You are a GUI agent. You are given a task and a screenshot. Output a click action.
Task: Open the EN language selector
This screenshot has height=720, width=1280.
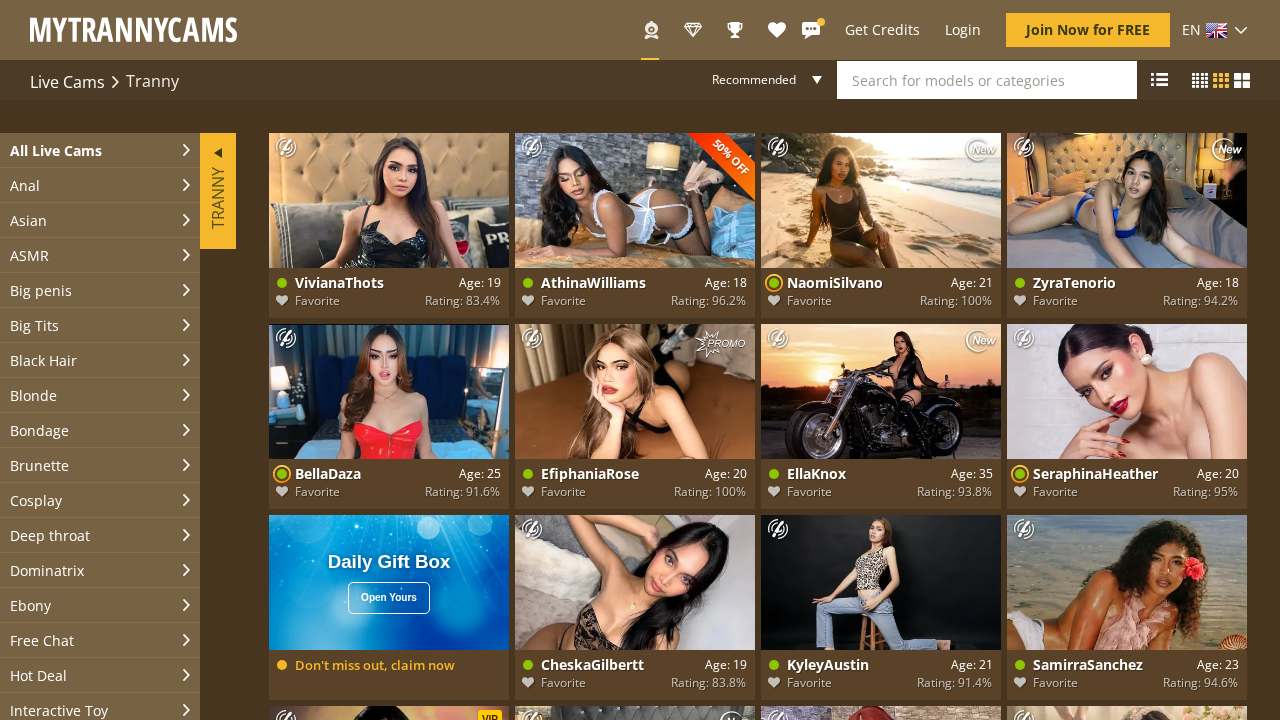[x=1215, y=30]
